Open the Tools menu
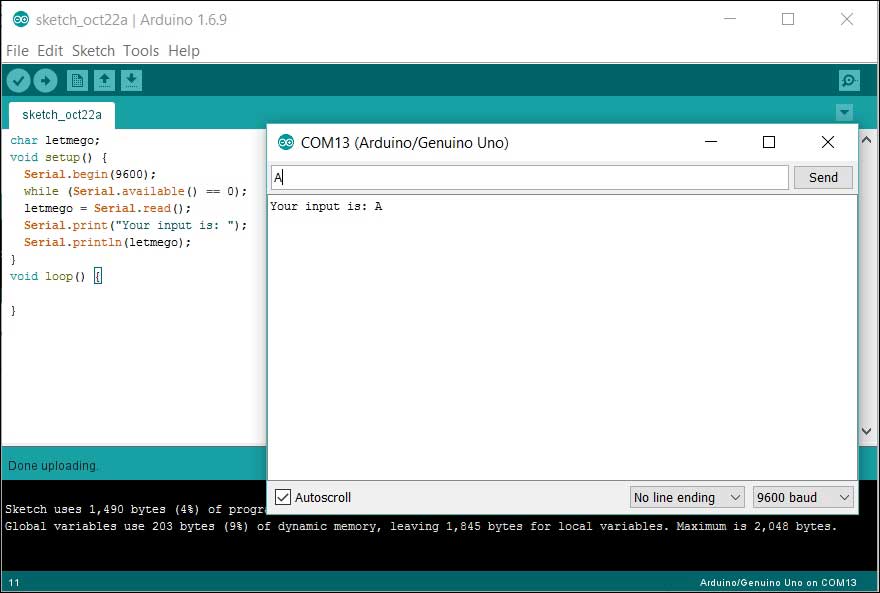Image resolution: width=880 pixels, height=593 pixels. point(141,51)
